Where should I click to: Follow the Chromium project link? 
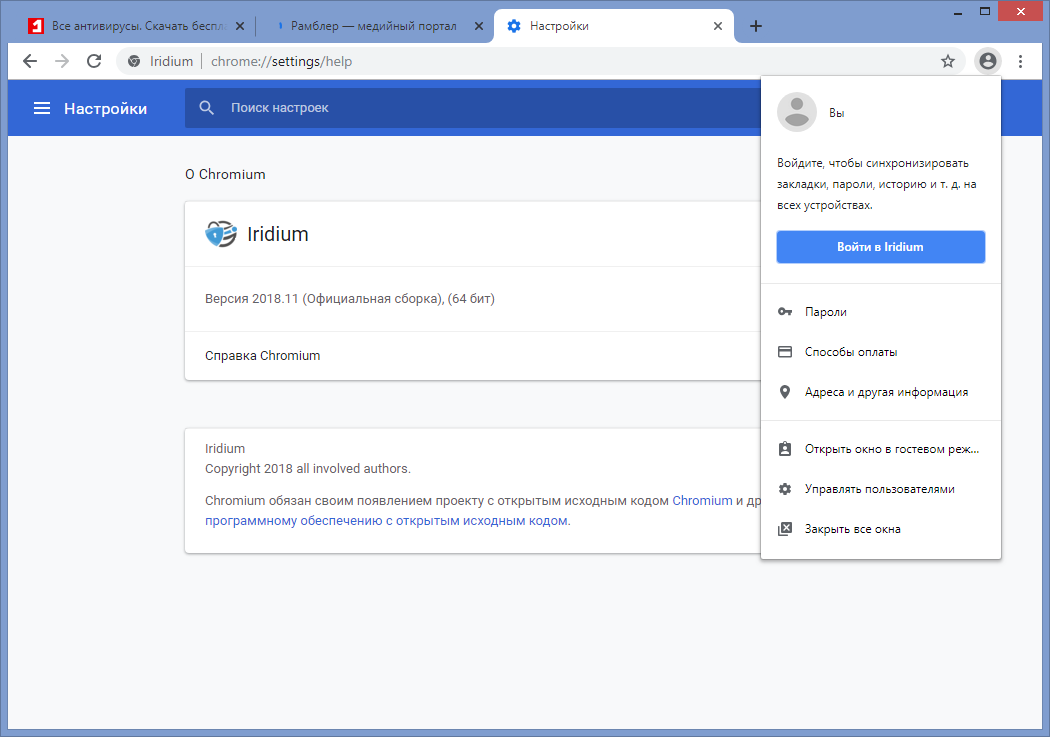point(702,501)
